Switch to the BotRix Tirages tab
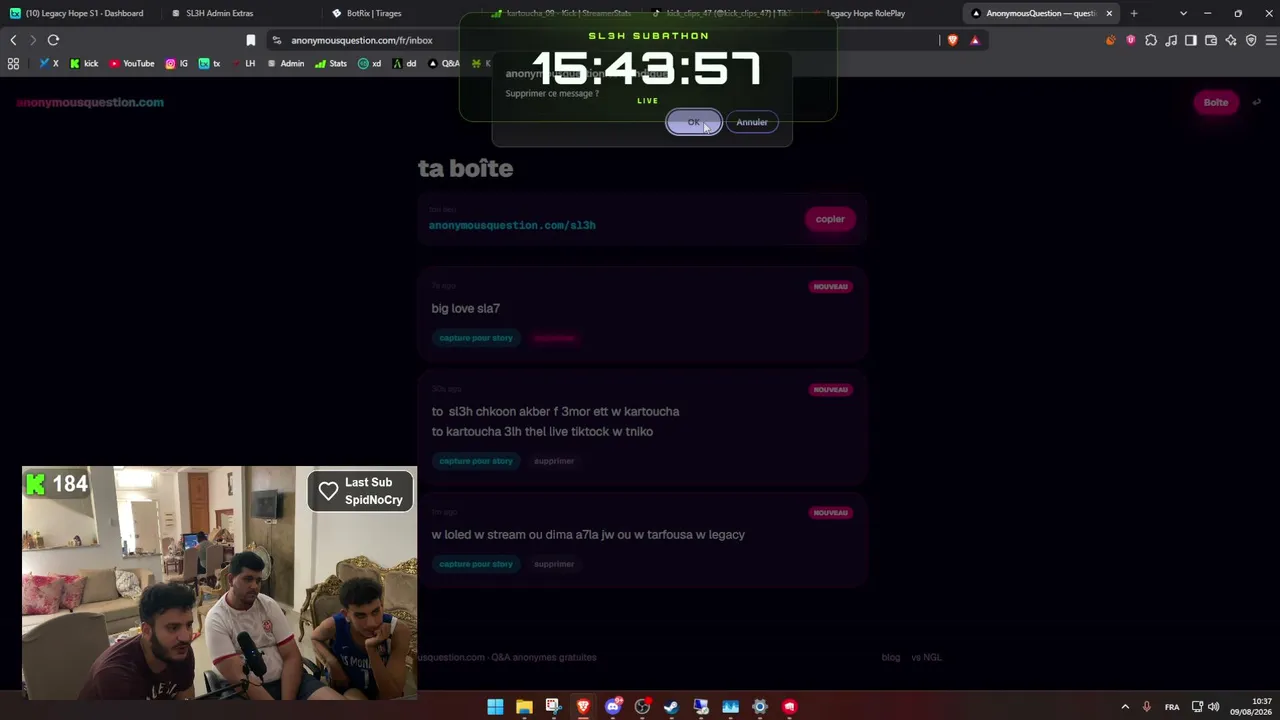The width and height of the screenshot is (1280, 720). coord(402,13)
